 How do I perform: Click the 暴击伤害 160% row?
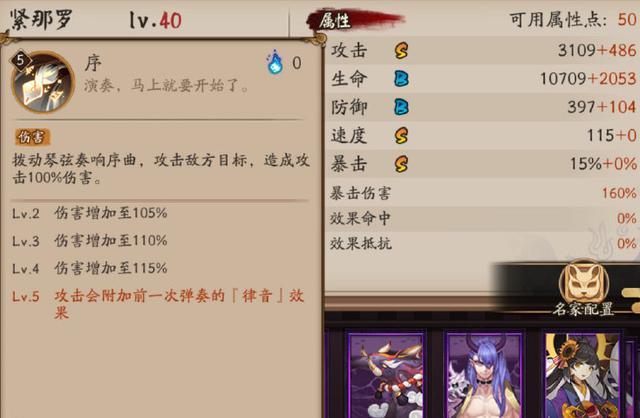pyautogui.click(x=482, y=193)
